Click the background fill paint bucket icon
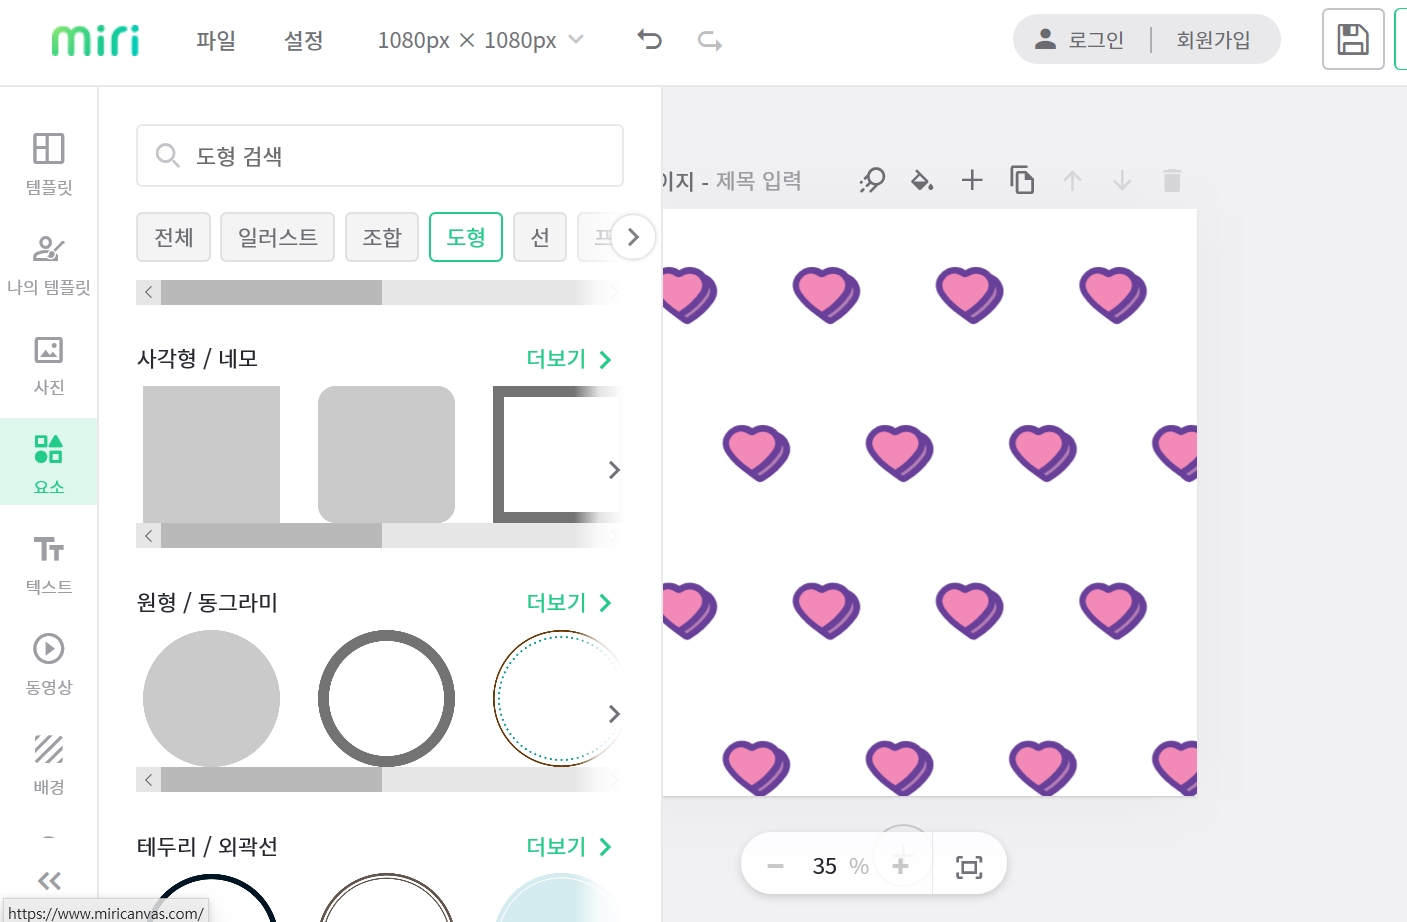This screenshot has height=922, width=1407. pyautogui.click(x=922, y=180)
